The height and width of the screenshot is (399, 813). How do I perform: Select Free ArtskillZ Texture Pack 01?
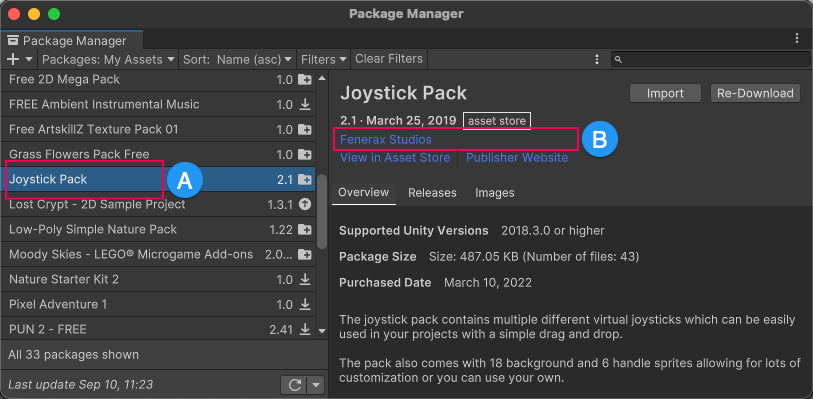click(158, 130)
